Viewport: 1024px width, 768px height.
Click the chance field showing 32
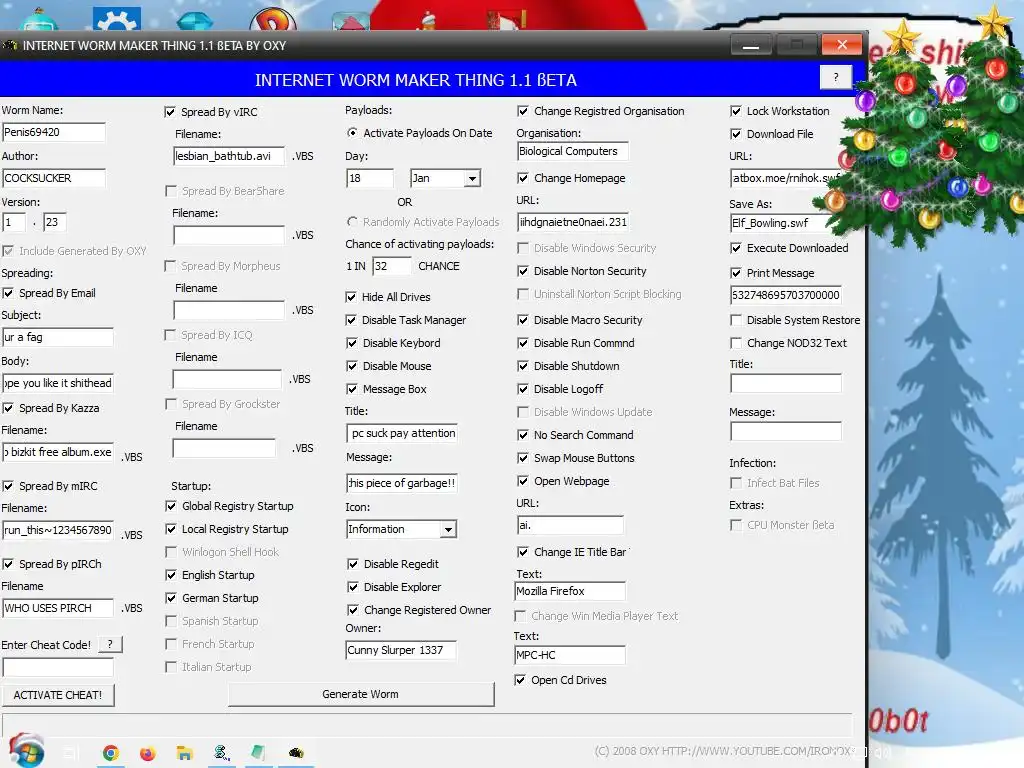[392, 266]
